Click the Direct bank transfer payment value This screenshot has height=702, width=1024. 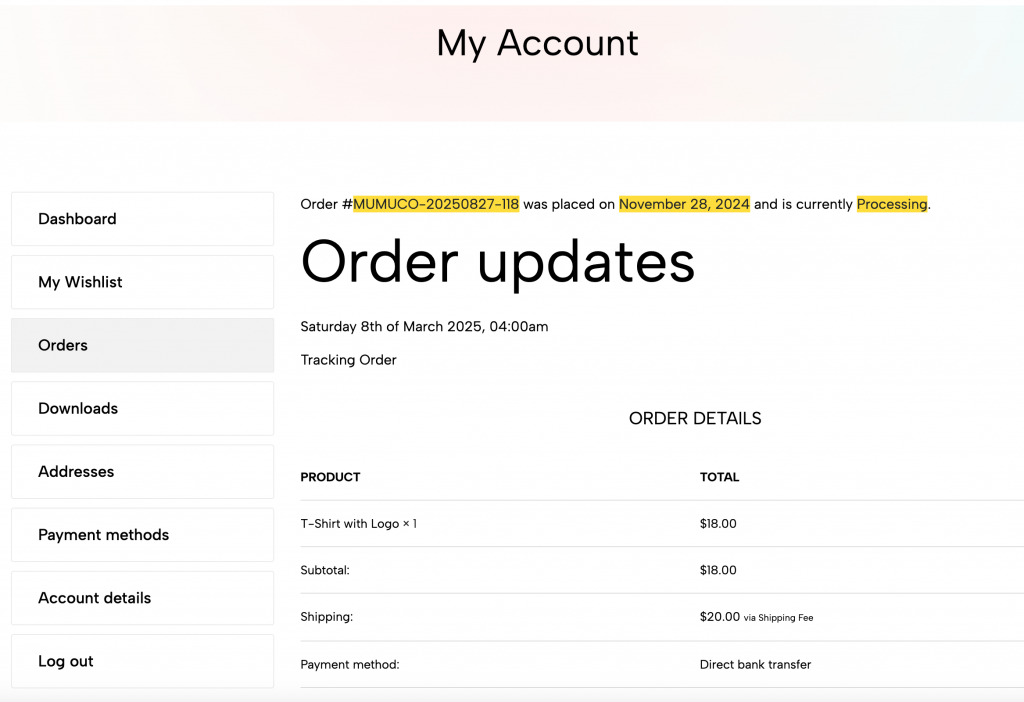[755, 665]
